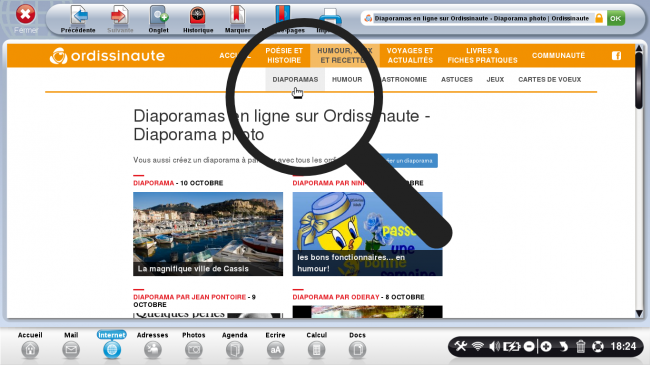650x365 pixels.
Task: Click the volume speaker tray icon
Action: point(494,346)
